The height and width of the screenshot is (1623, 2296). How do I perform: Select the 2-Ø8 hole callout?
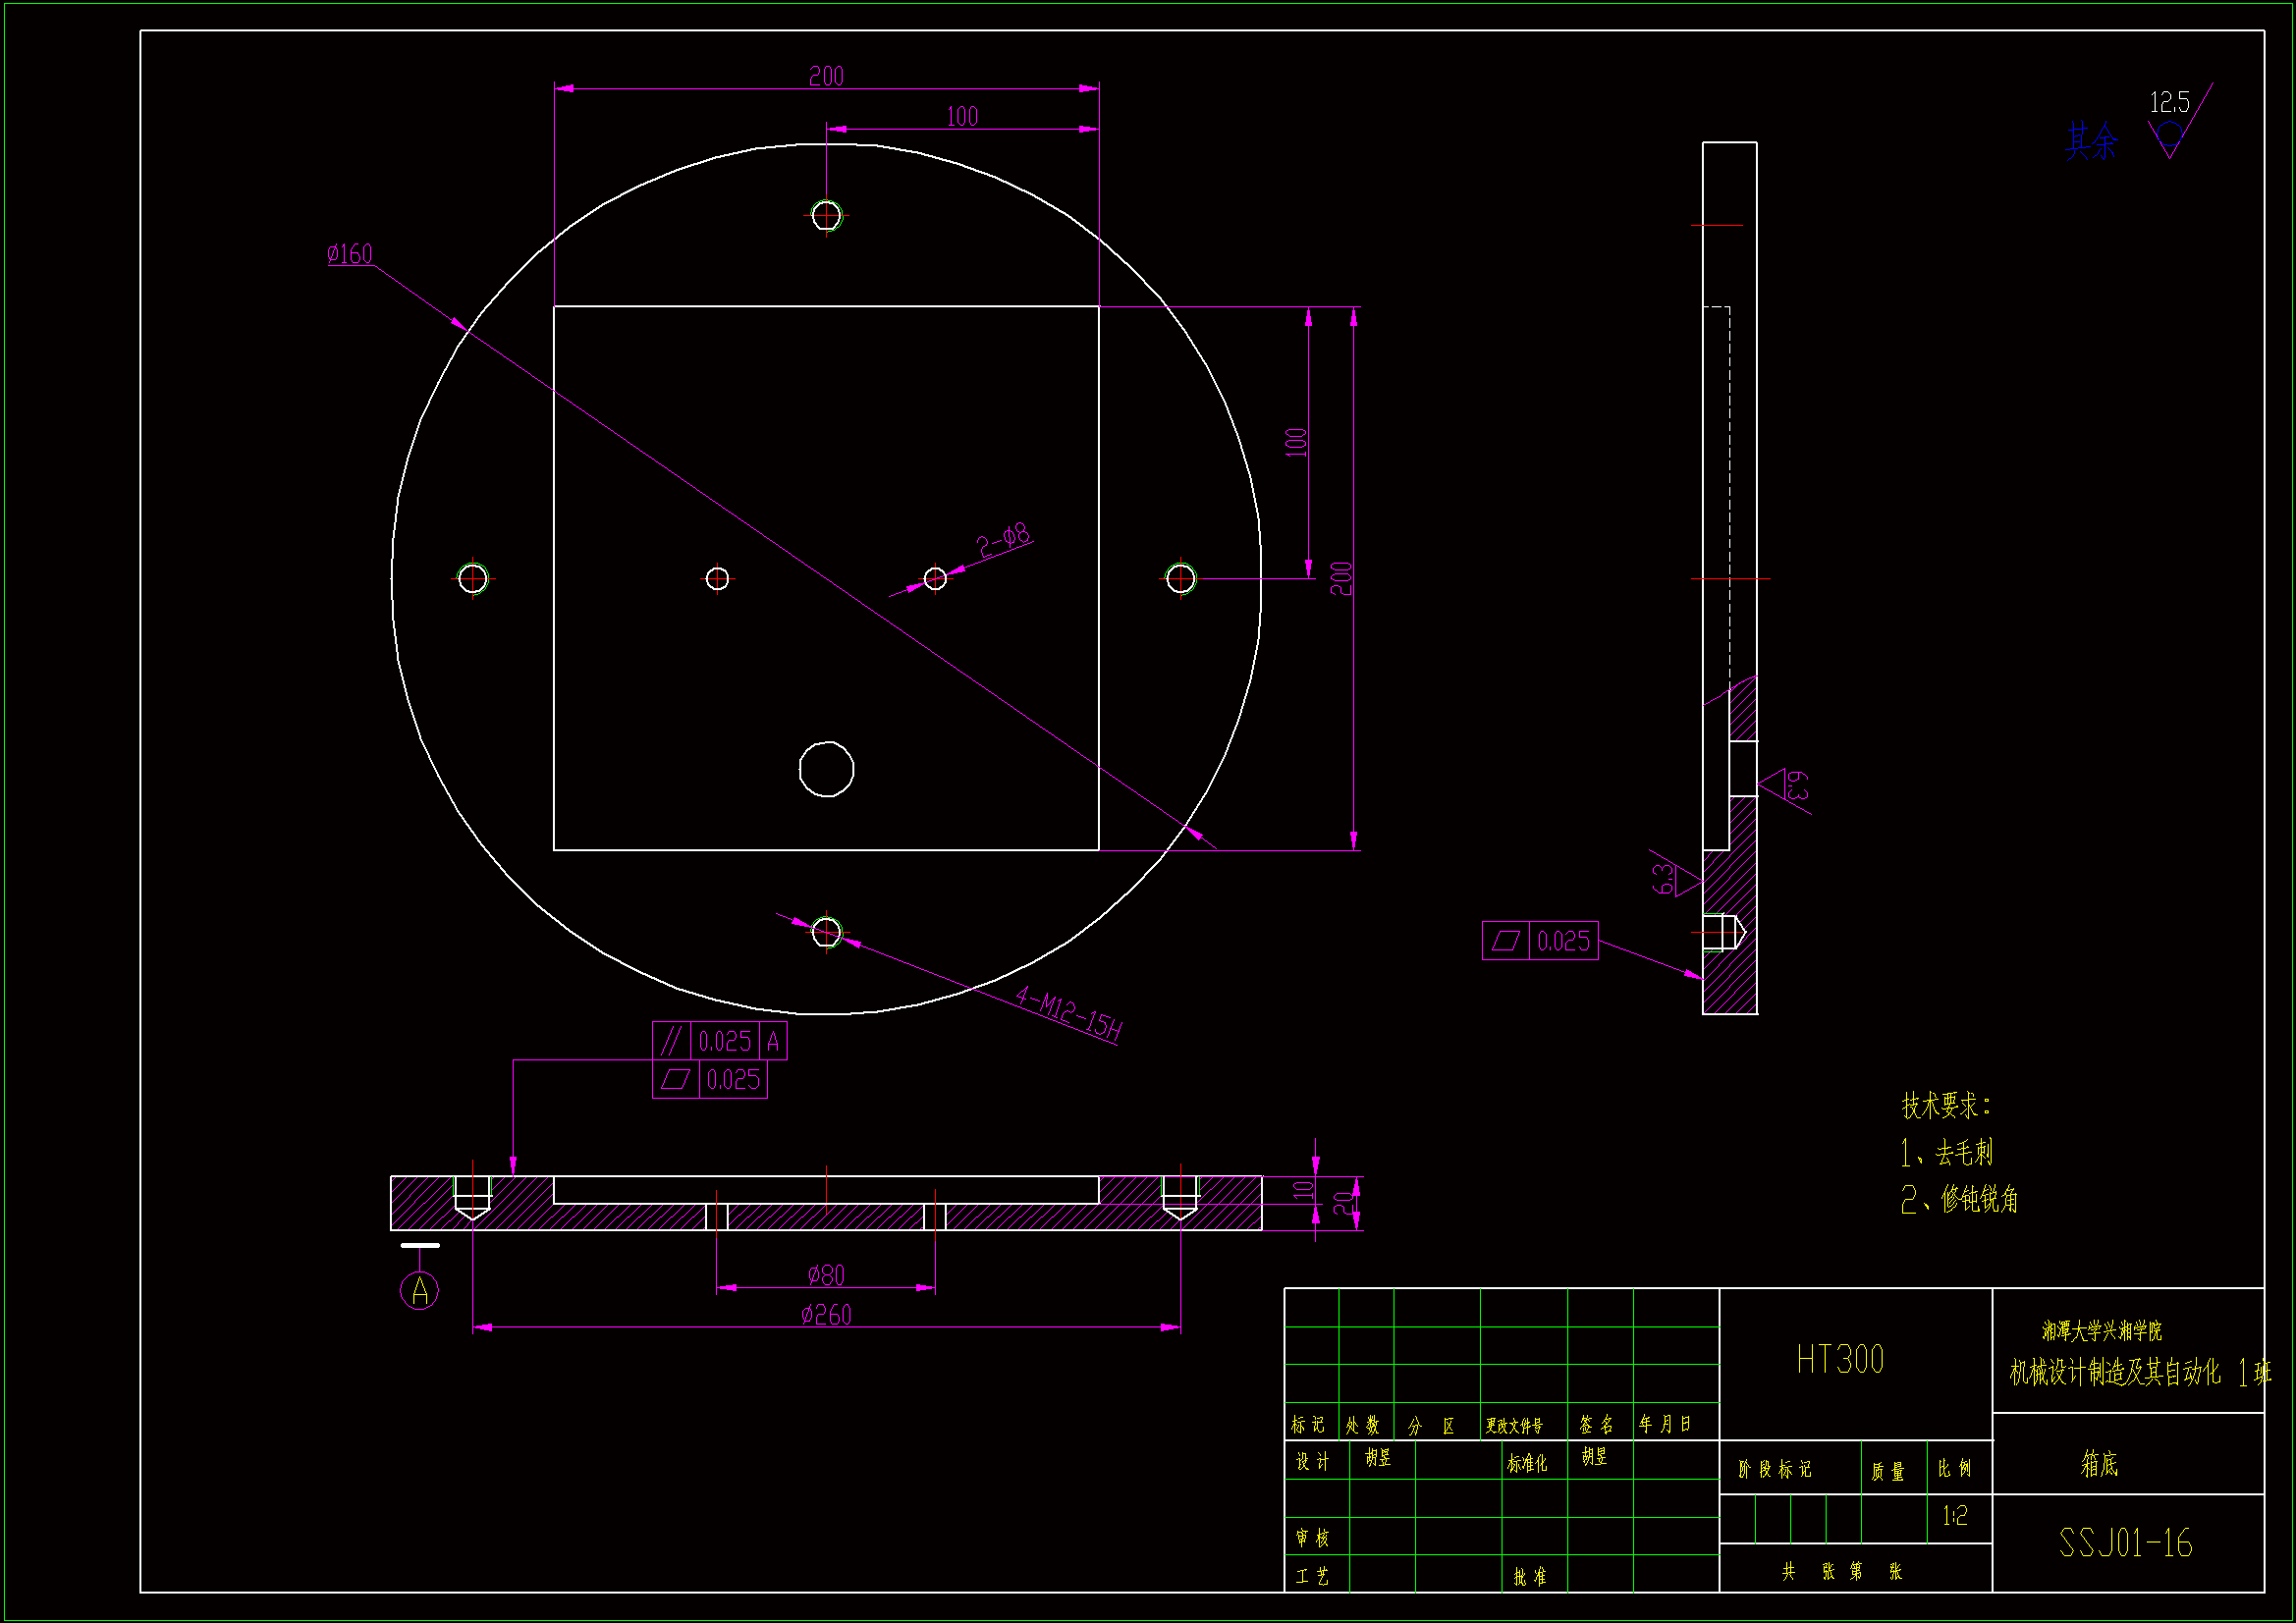click(x=1003, y=540)
